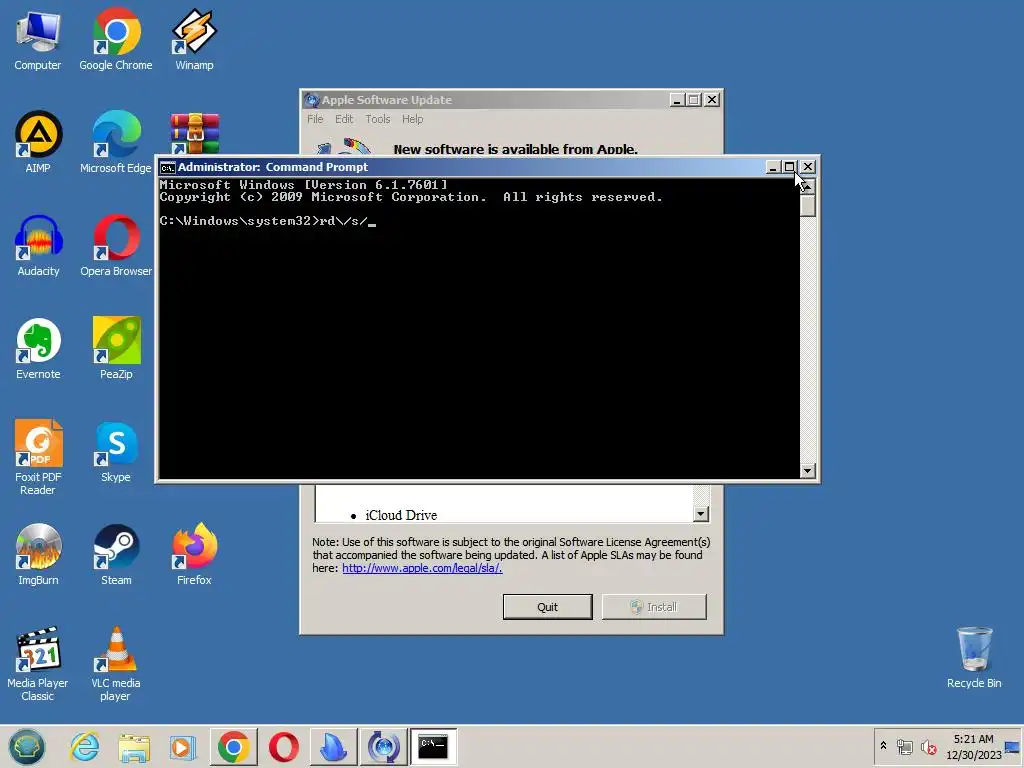Close the Command Prompt window

[808, 167]
